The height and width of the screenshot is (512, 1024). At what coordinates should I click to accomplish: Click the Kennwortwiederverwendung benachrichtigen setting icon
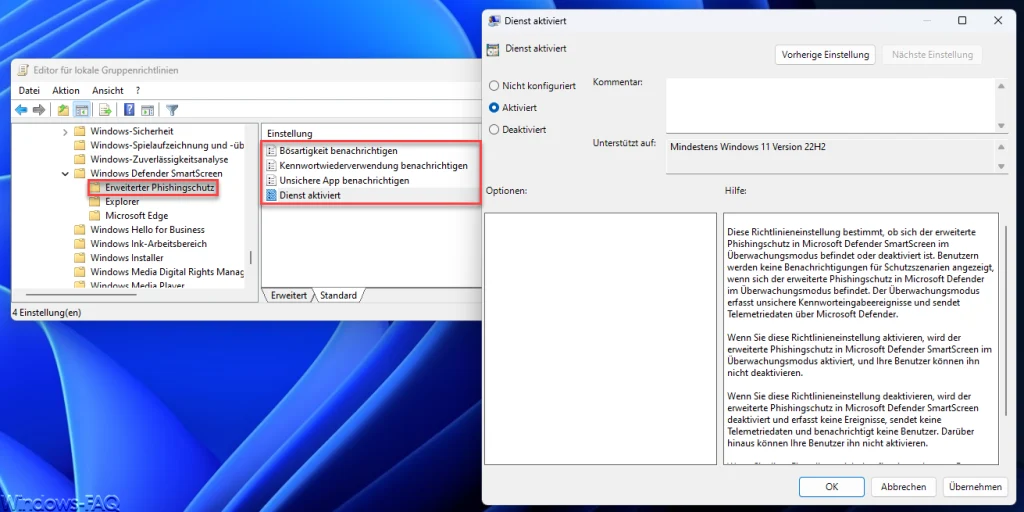[272, 165]
